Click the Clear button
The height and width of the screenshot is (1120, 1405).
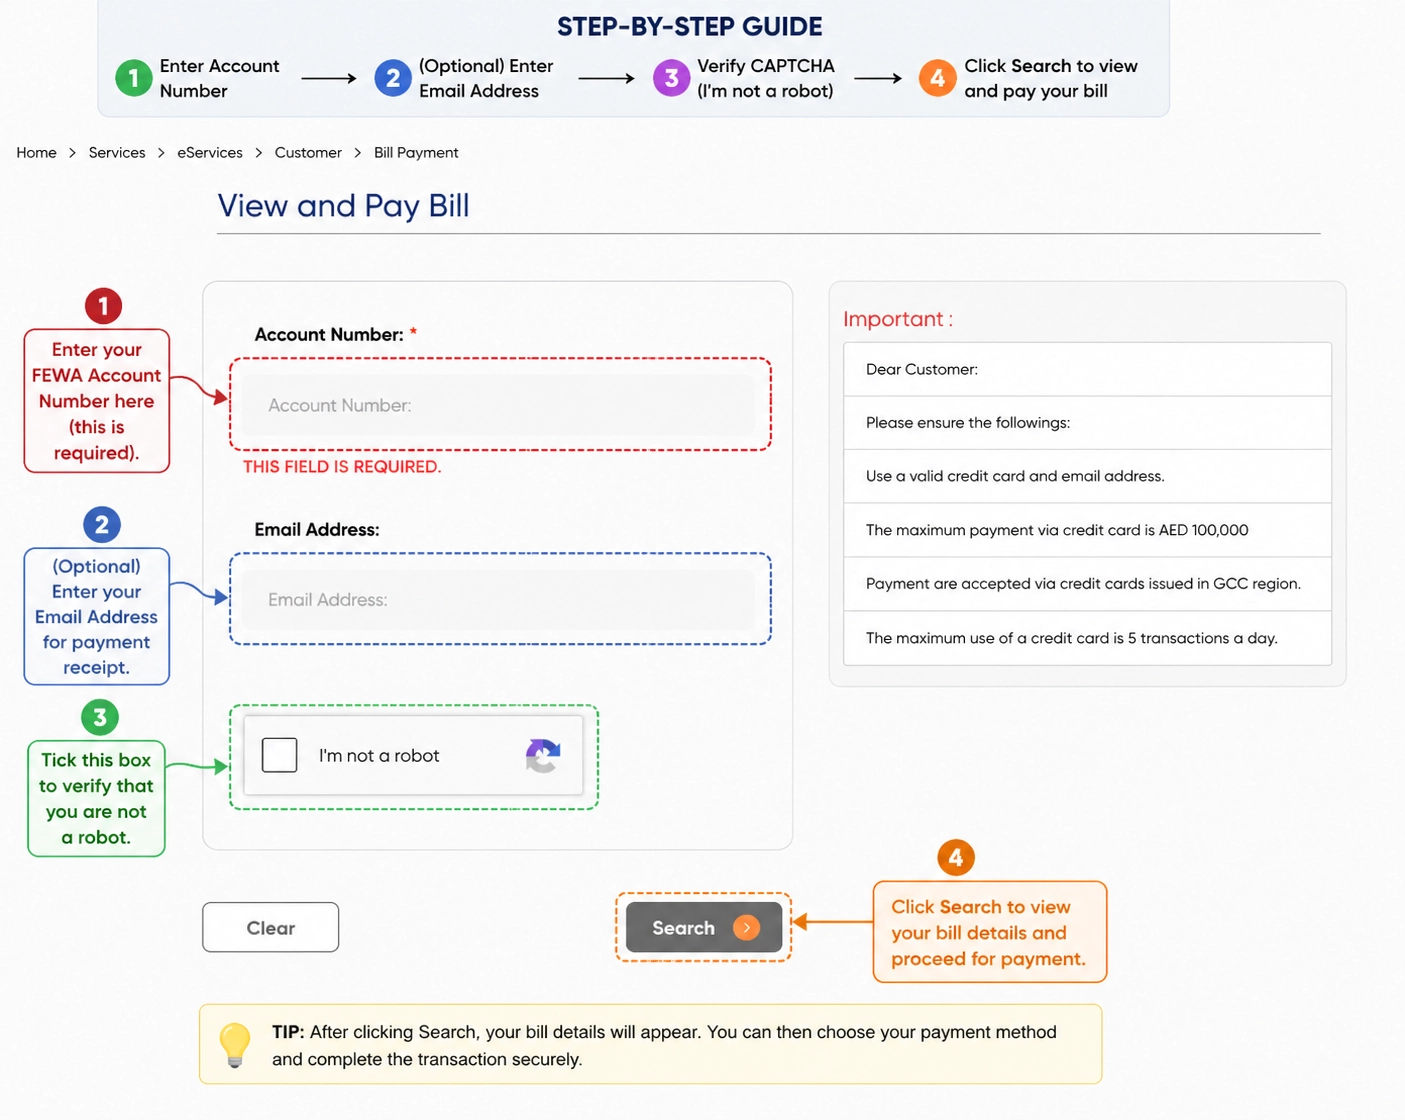click(270, 927)
